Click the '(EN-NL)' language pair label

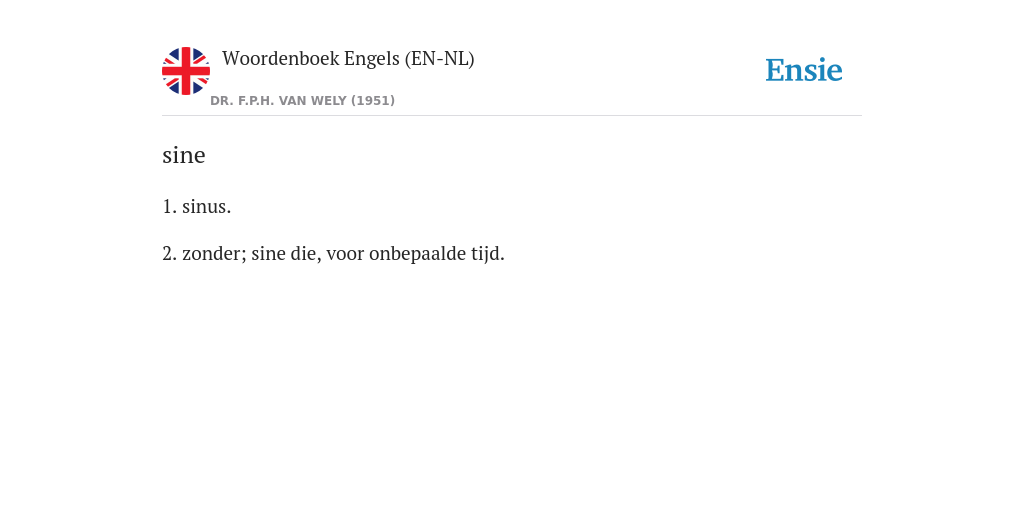pos(440,59)
